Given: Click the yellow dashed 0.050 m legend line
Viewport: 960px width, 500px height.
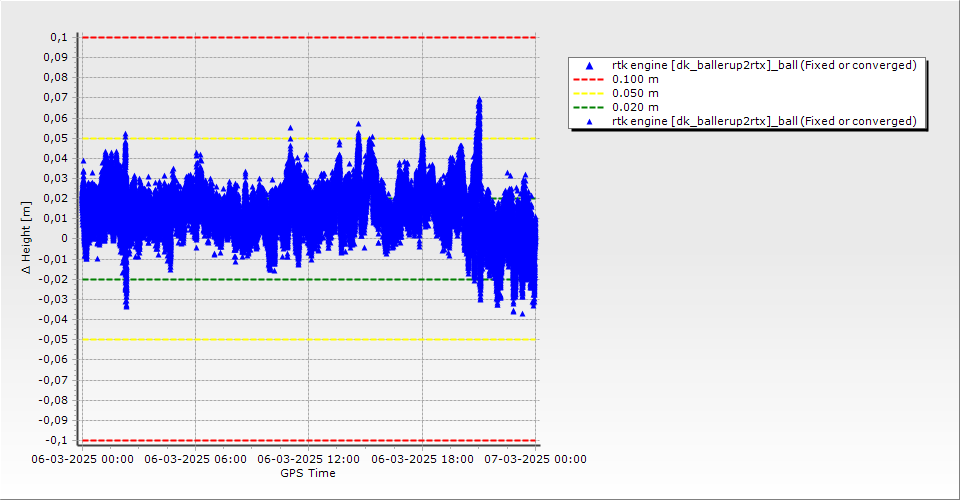Looking at the screenshot, I should point(588,93).
